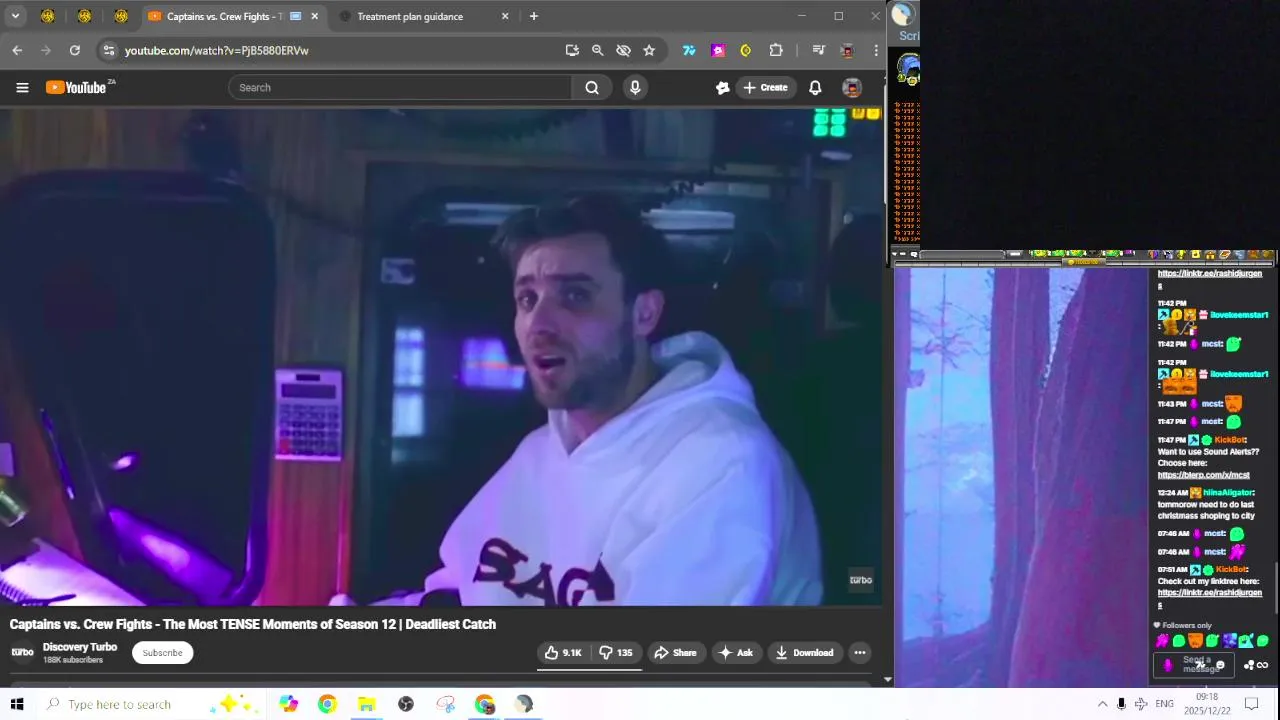Open the Extensions puzzle piece menu
Image resolution: width=1280 pixels, height=720 pixels.
pos(776,50)
